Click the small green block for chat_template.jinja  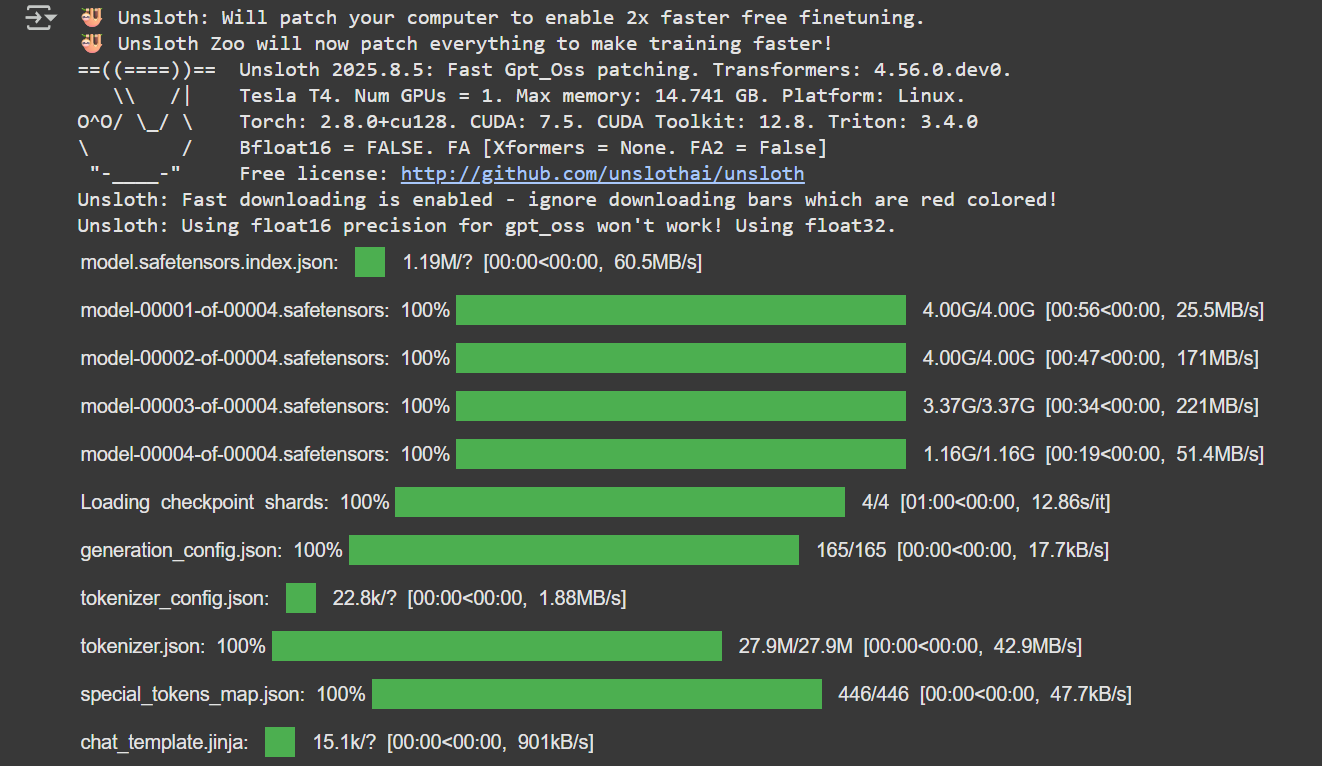[x=280, y=742]
